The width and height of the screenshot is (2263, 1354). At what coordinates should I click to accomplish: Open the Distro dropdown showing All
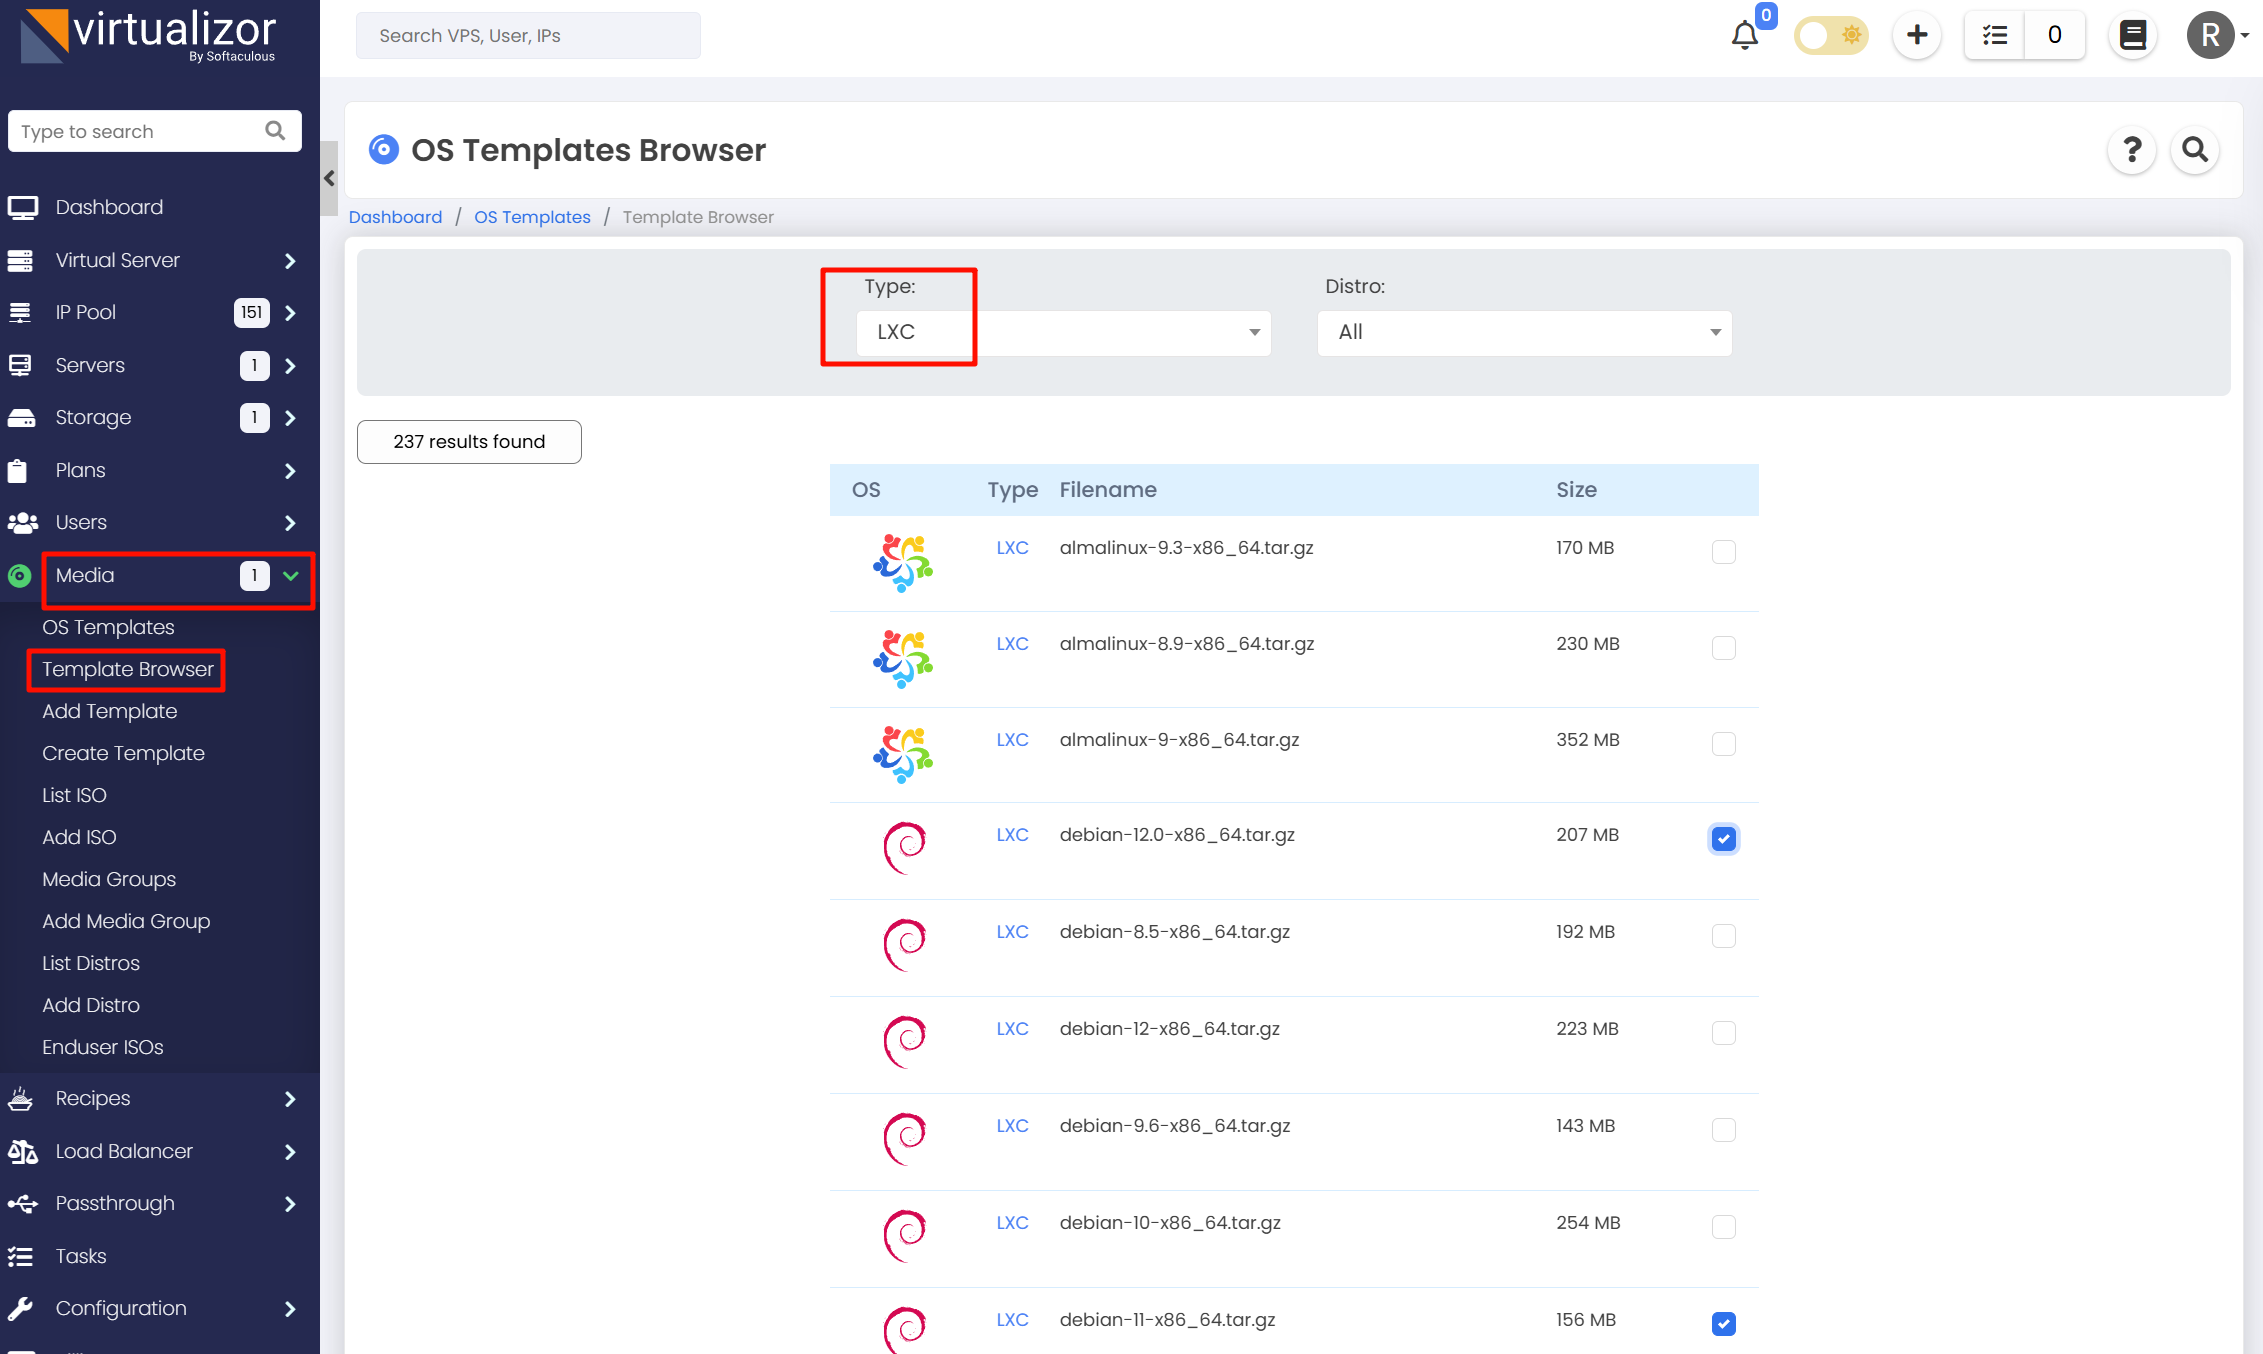coord(1524,333)
